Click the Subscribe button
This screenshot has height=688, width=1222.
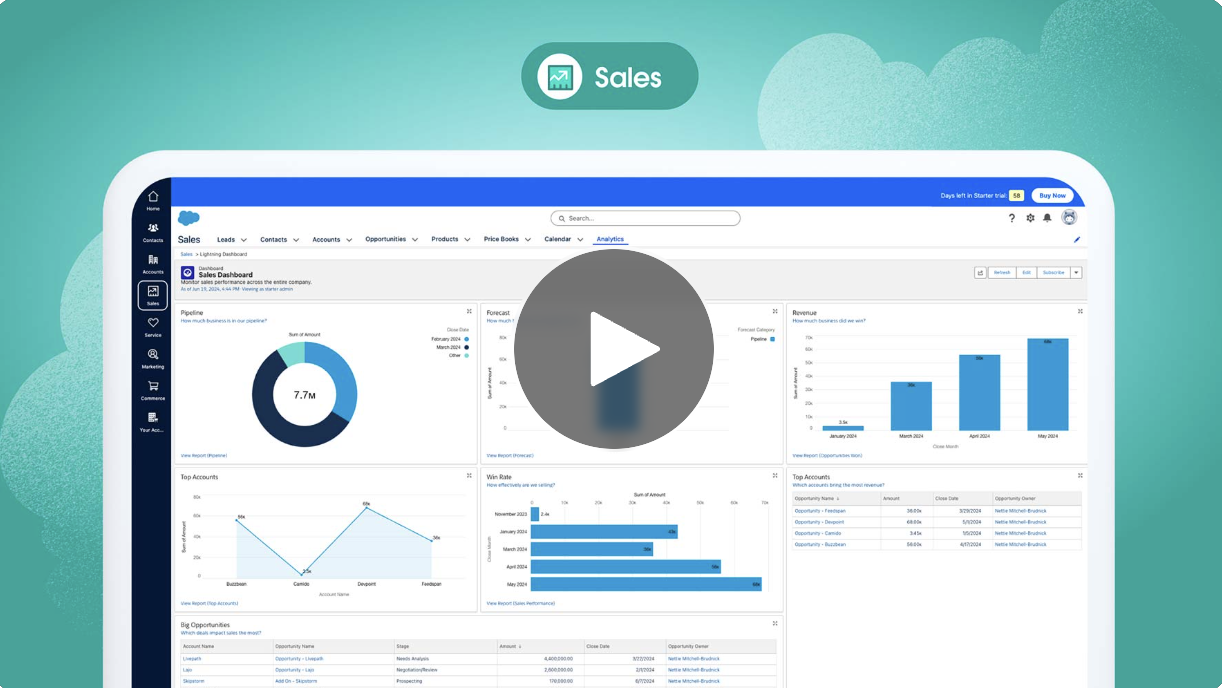pyautogui.click(x=1053, y=272)
